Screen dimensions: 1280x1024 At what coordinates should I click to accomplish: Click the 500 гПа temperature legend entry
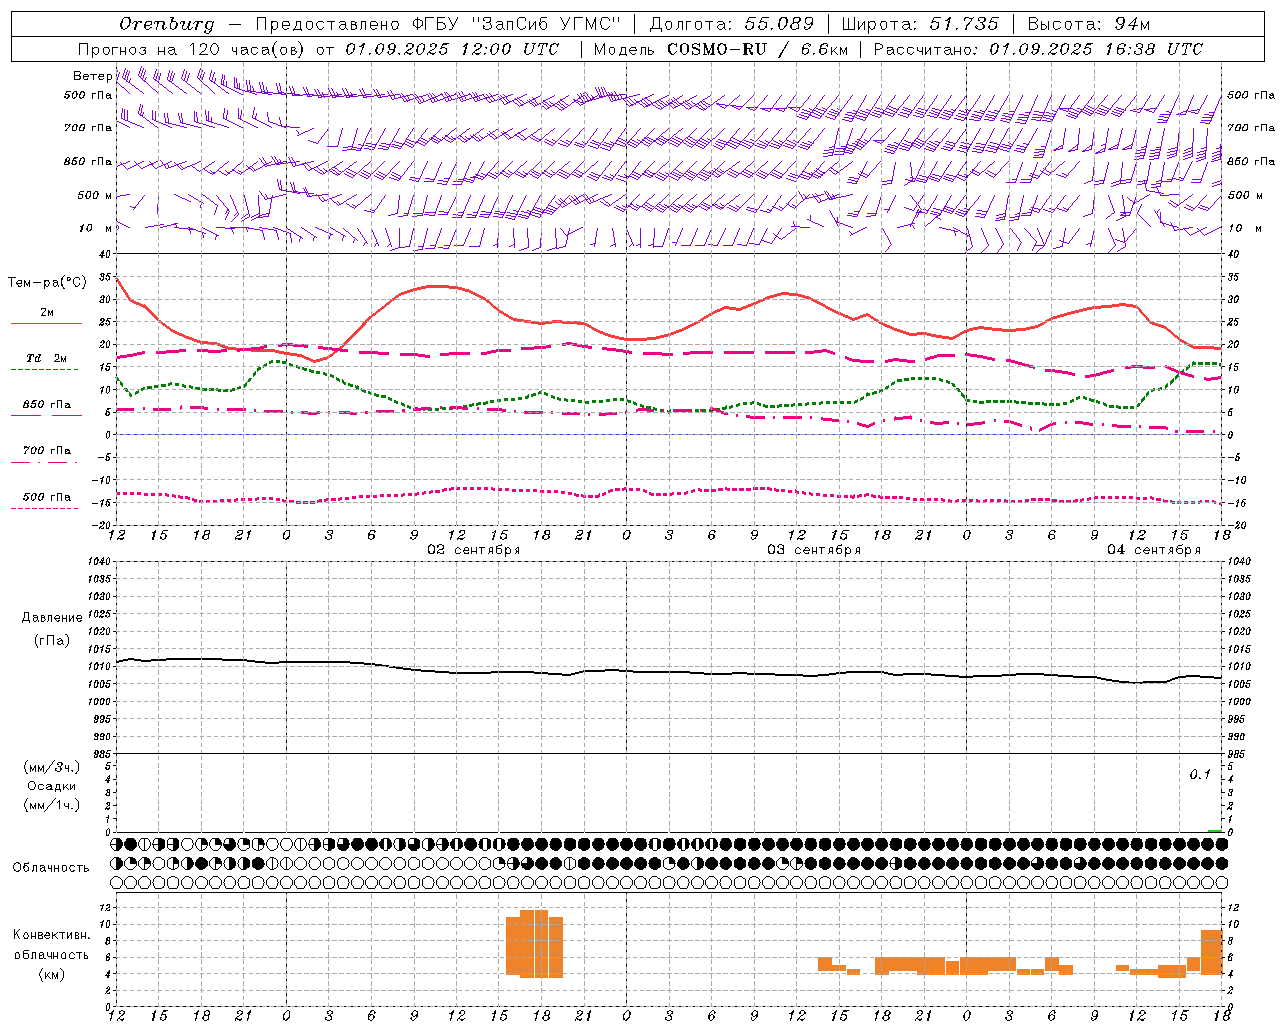(x=47, y=496)
